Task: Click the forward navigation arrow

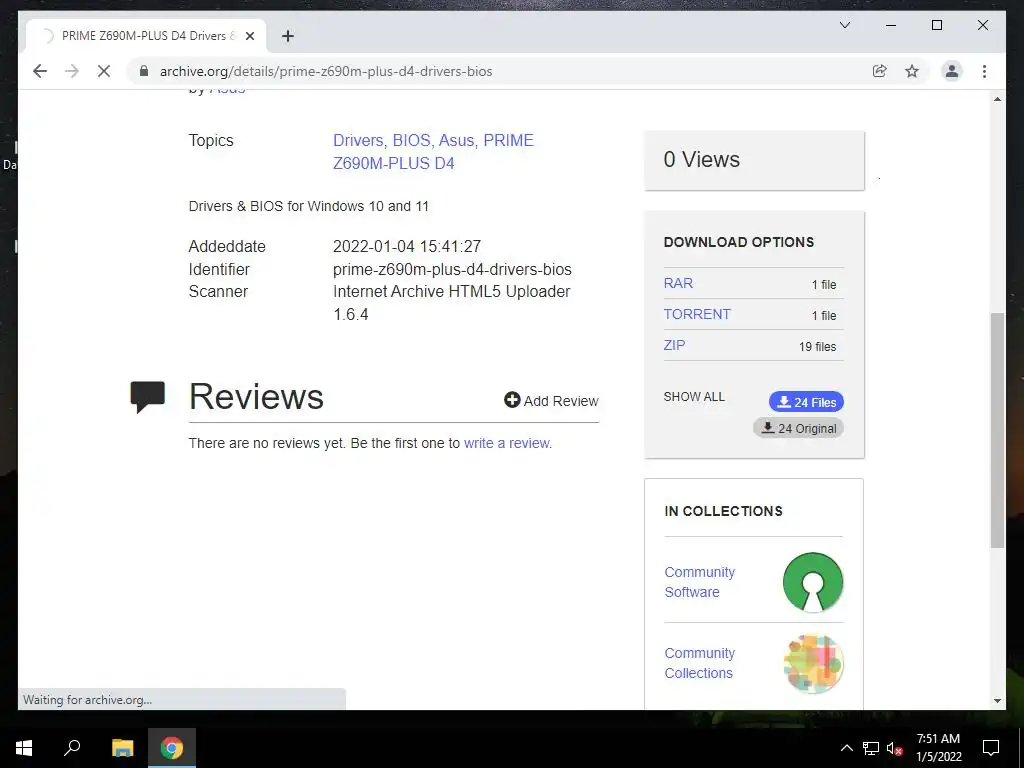Action: coord(72,71)
